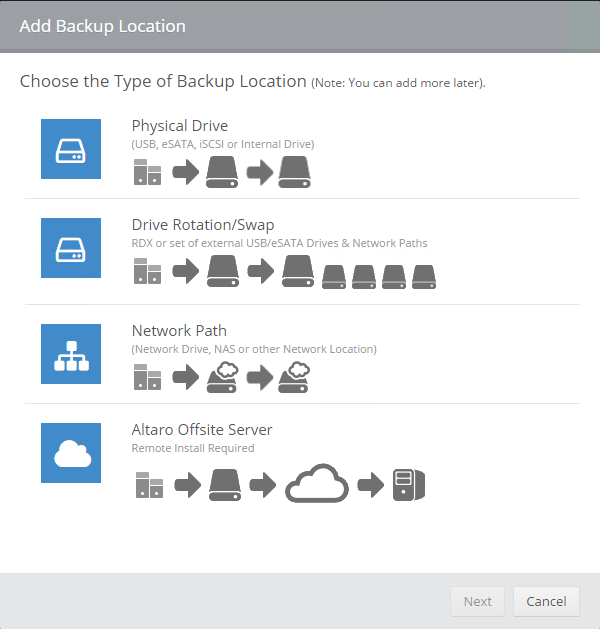Choose the Physical Drive option title
The width and height of the screenshot is (600, 629).
click(180, 126)
